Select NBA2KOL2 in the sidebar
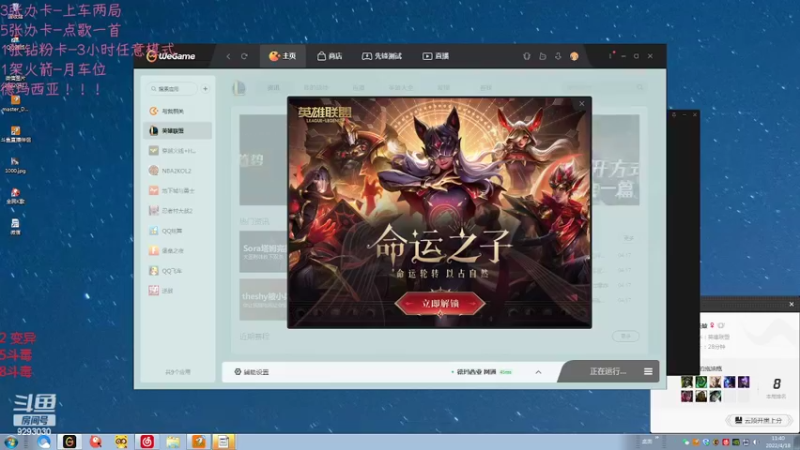 tap(177, 170)
